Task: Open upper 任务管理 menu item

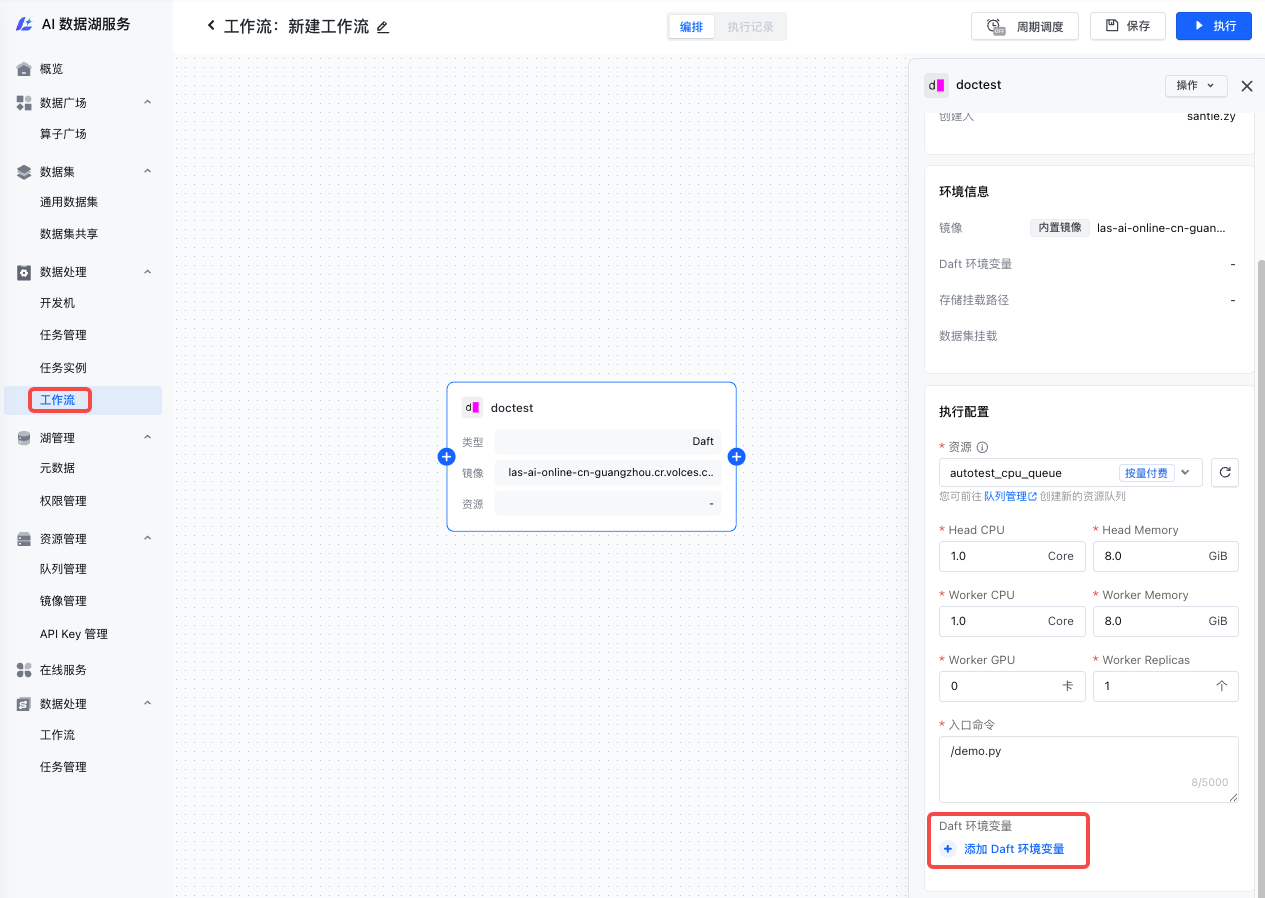Action: pos(63,335)
